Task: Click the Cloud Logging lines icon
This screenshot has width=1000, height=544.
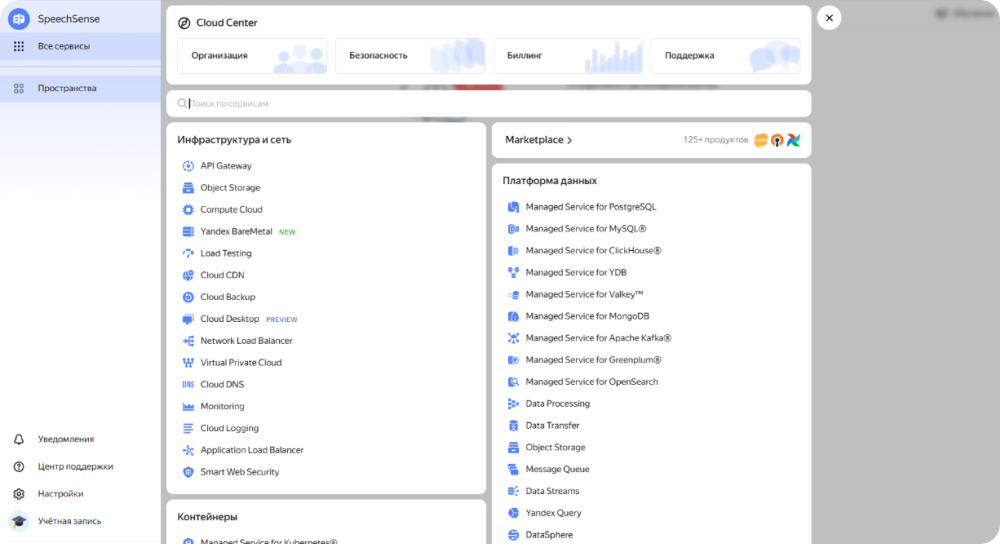Action: [x=188, y=429]
